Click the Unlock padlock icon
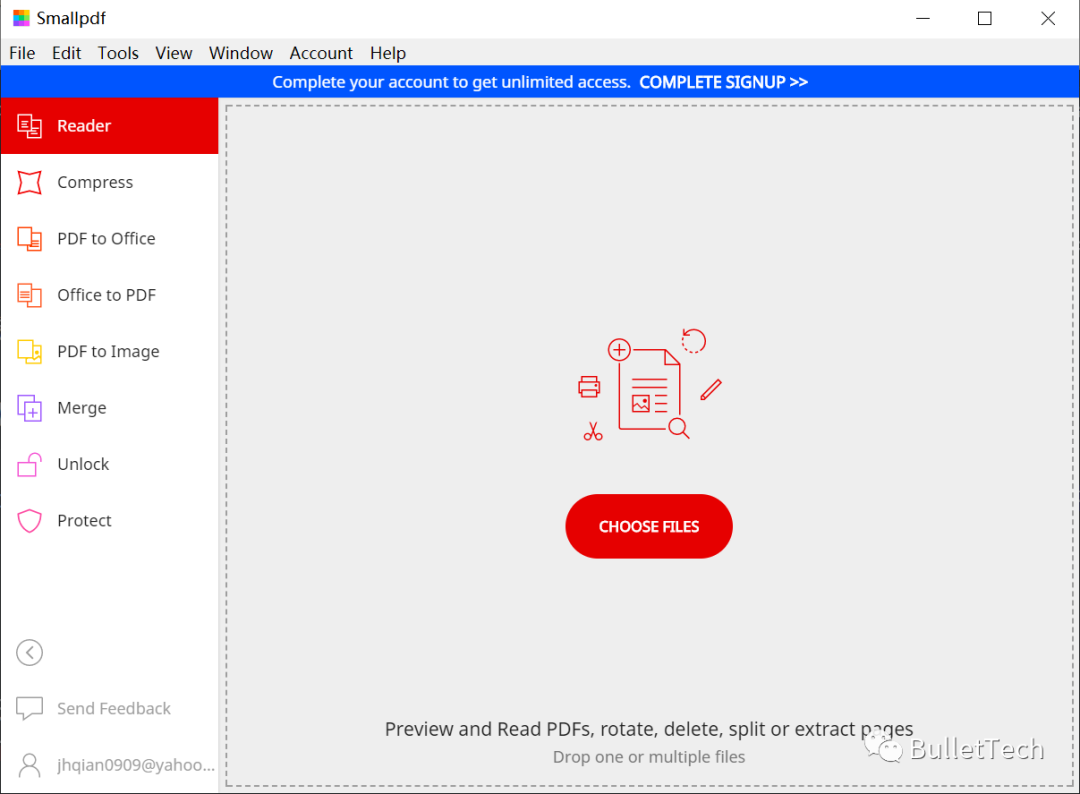Viewport: 1080px width, 794px height. 29,465
